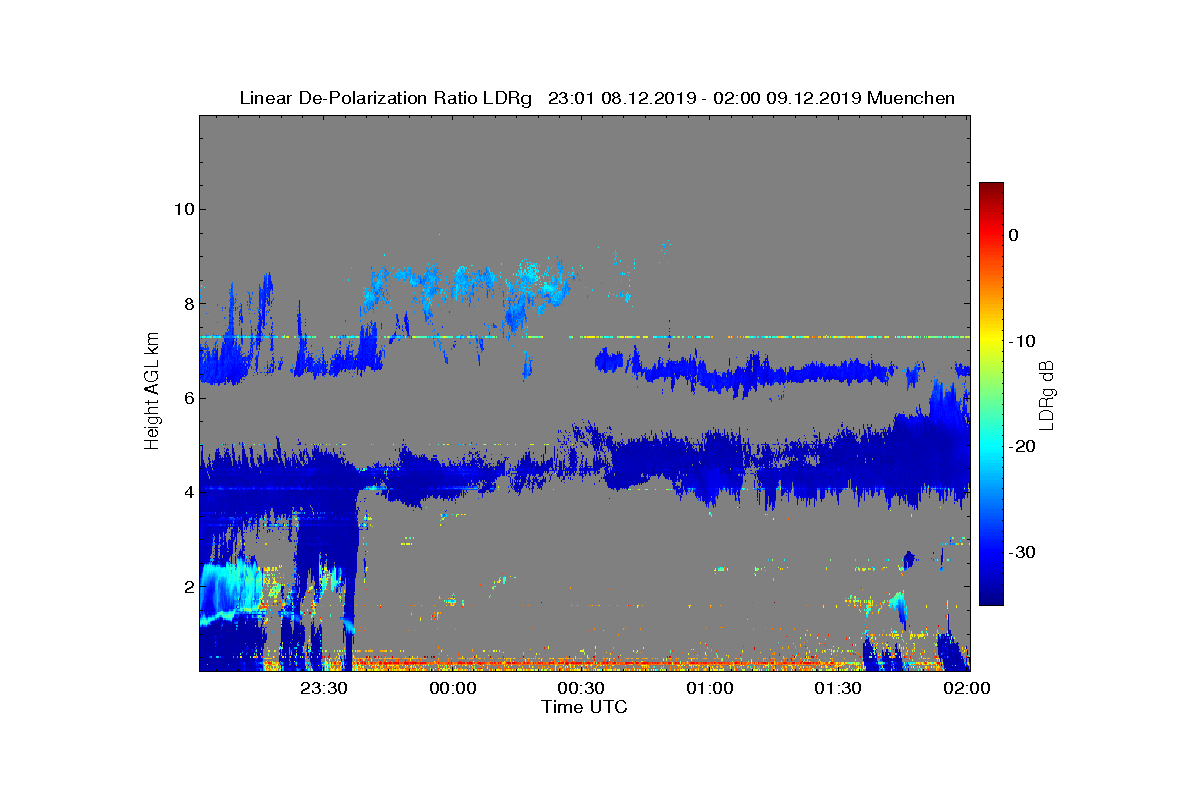Screen dimensions: 1200x800
Task: Click the colorbar tick label '-30'
Action: coord(1020,552)
